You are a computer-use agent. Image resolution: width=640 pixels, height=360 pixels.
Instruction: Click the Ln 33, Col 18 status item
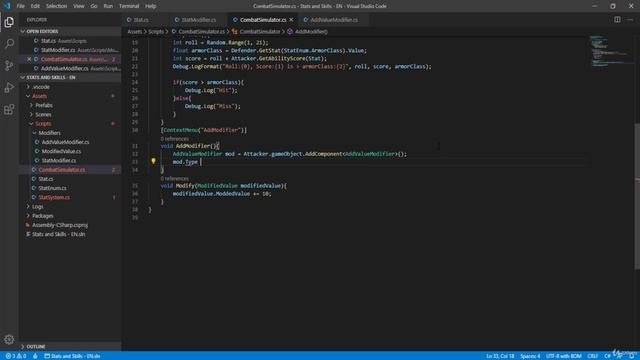tap(500, 356)
